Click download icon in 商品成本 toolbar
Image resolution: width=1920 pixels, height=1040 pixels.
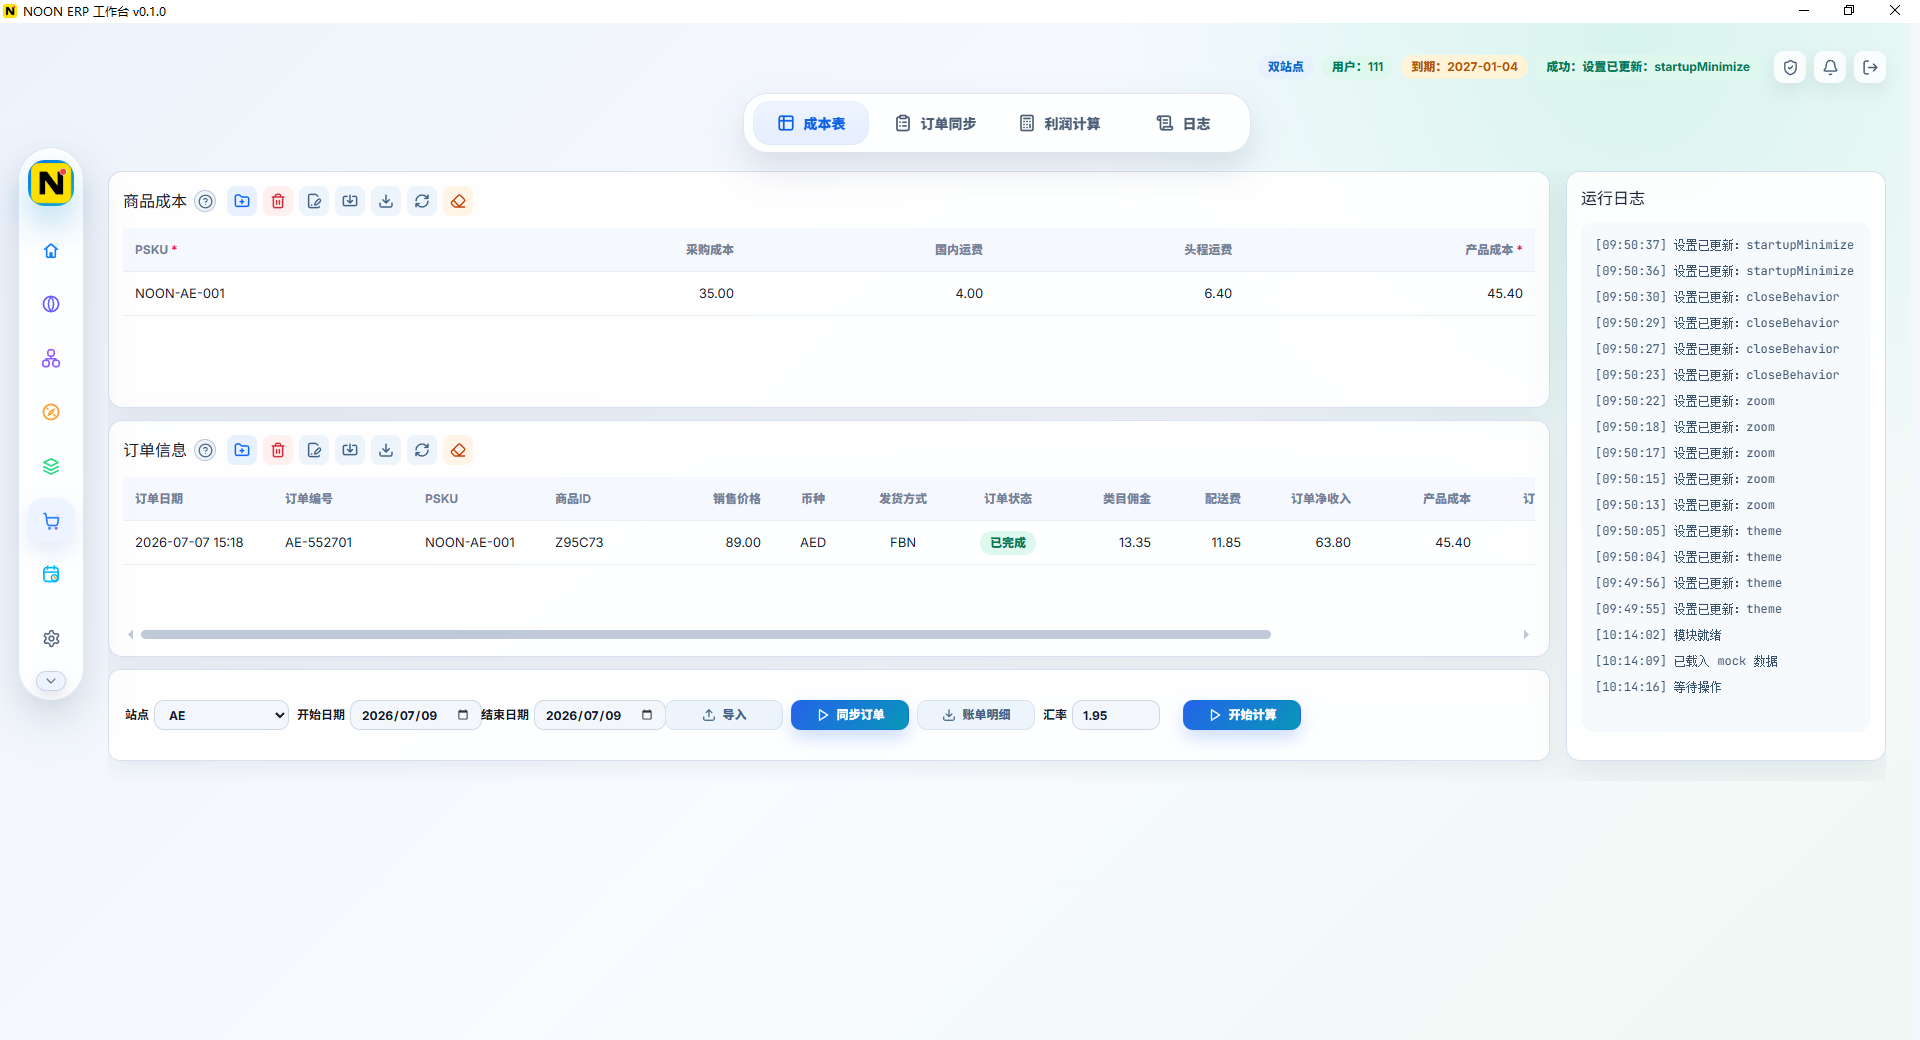pos(386,201)
